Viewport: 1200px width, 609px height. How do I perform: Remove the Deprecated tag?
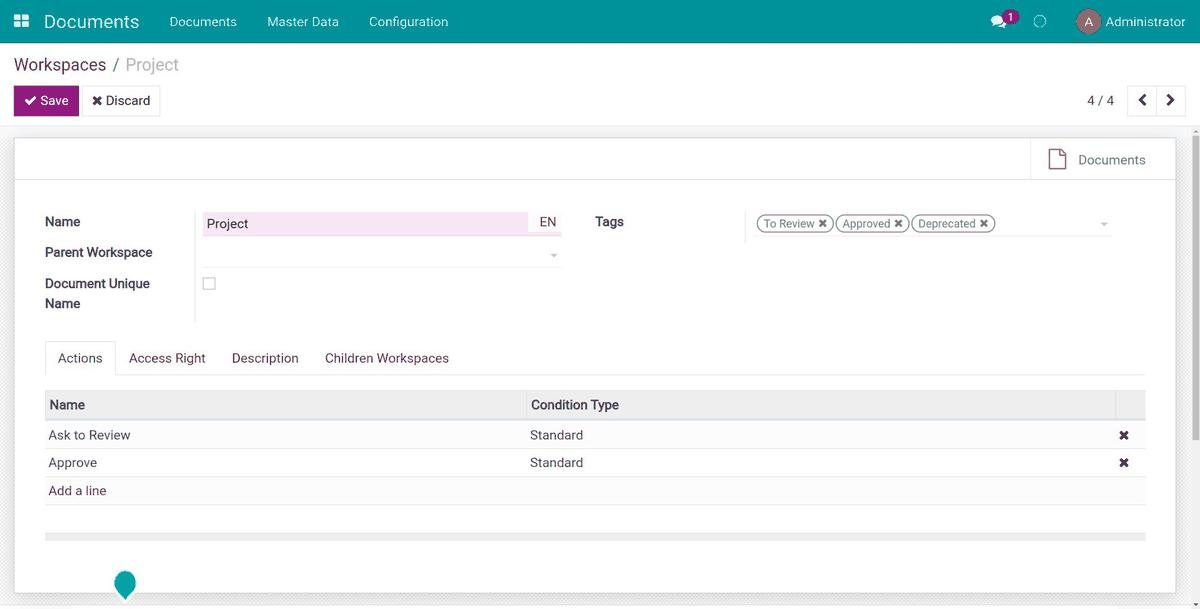[x=984, y=224]
